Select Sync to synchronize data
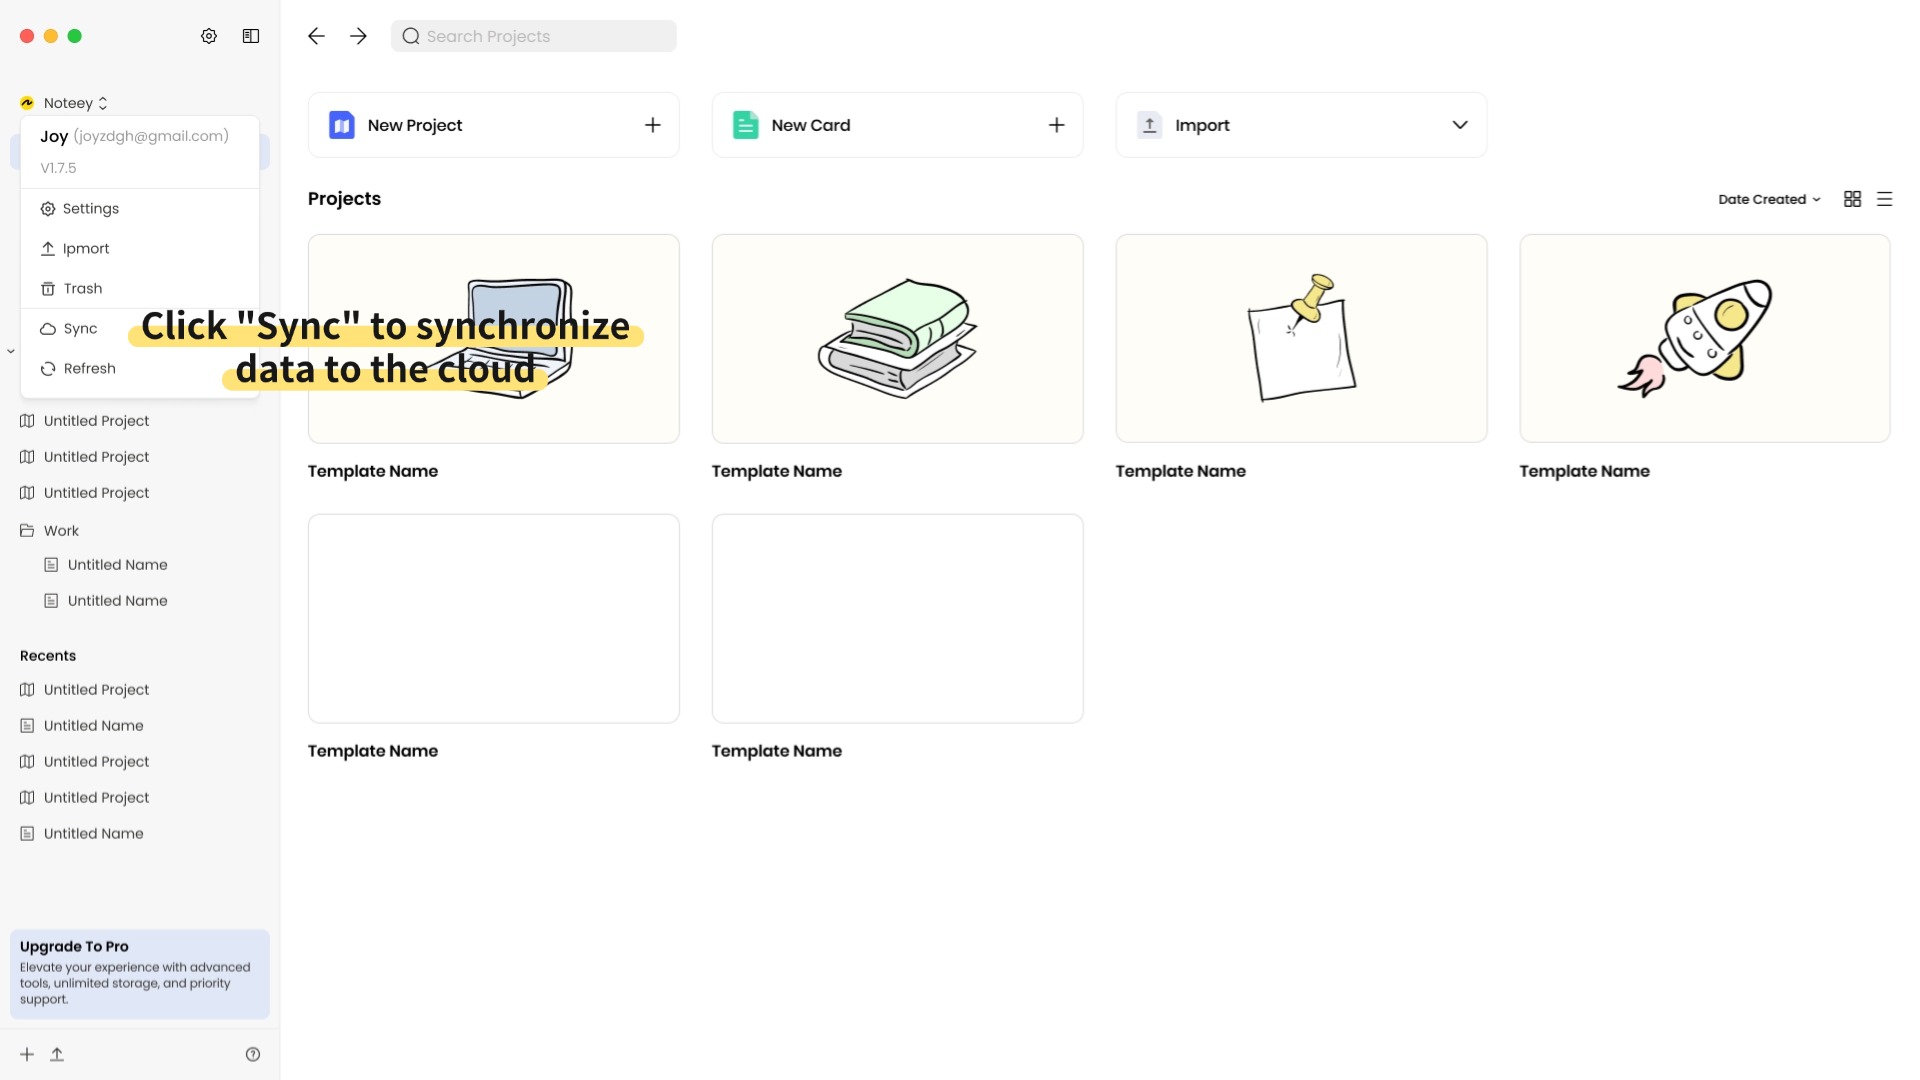This screenshot has width=1920, height=1080. [80, 329]
